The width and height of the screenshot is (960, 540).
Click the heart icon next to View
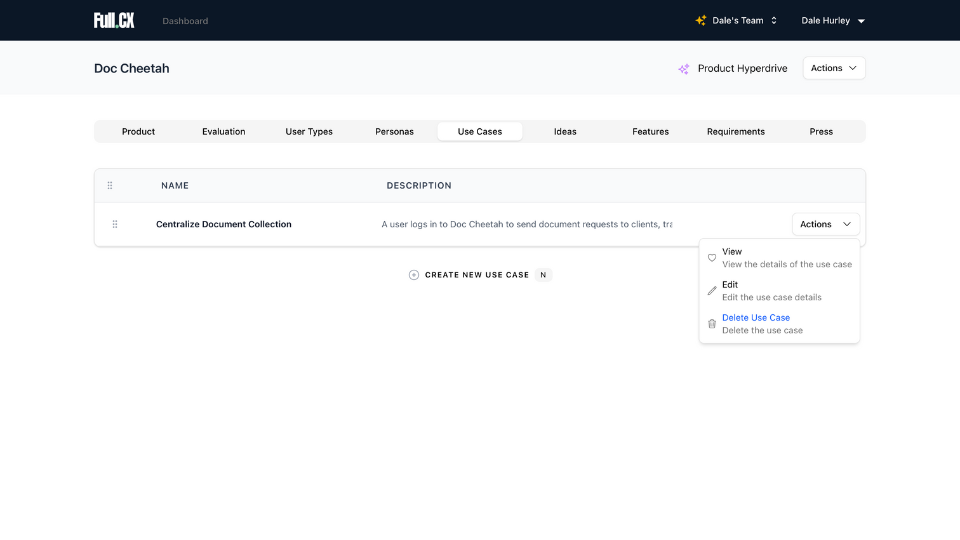tap(712, 258)
